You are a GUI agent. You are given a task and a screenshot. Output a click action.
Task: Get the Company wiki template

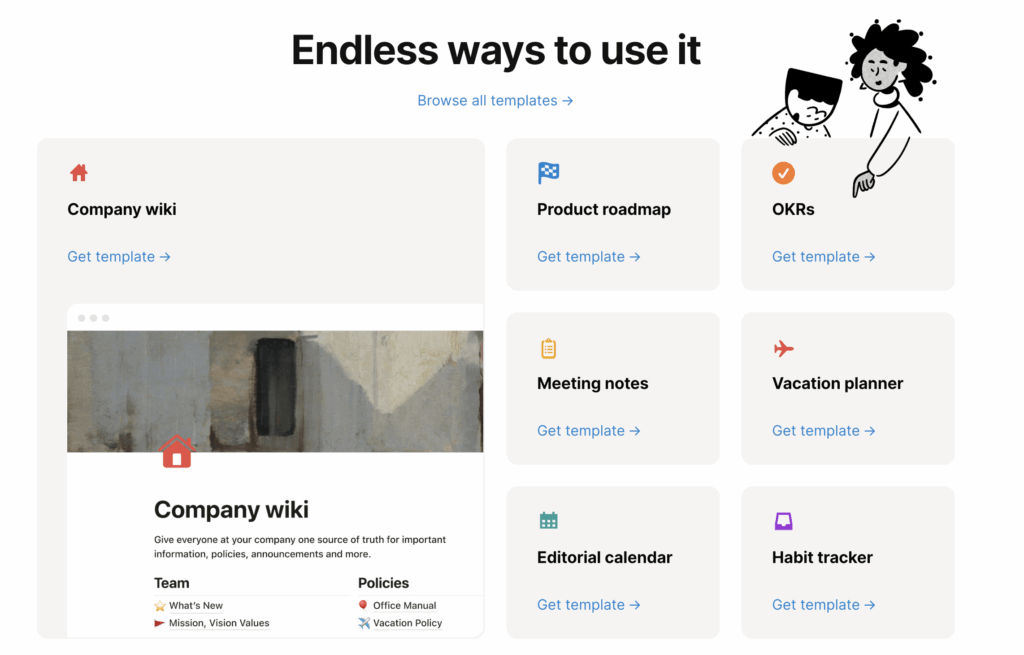[x=118, y=256]
